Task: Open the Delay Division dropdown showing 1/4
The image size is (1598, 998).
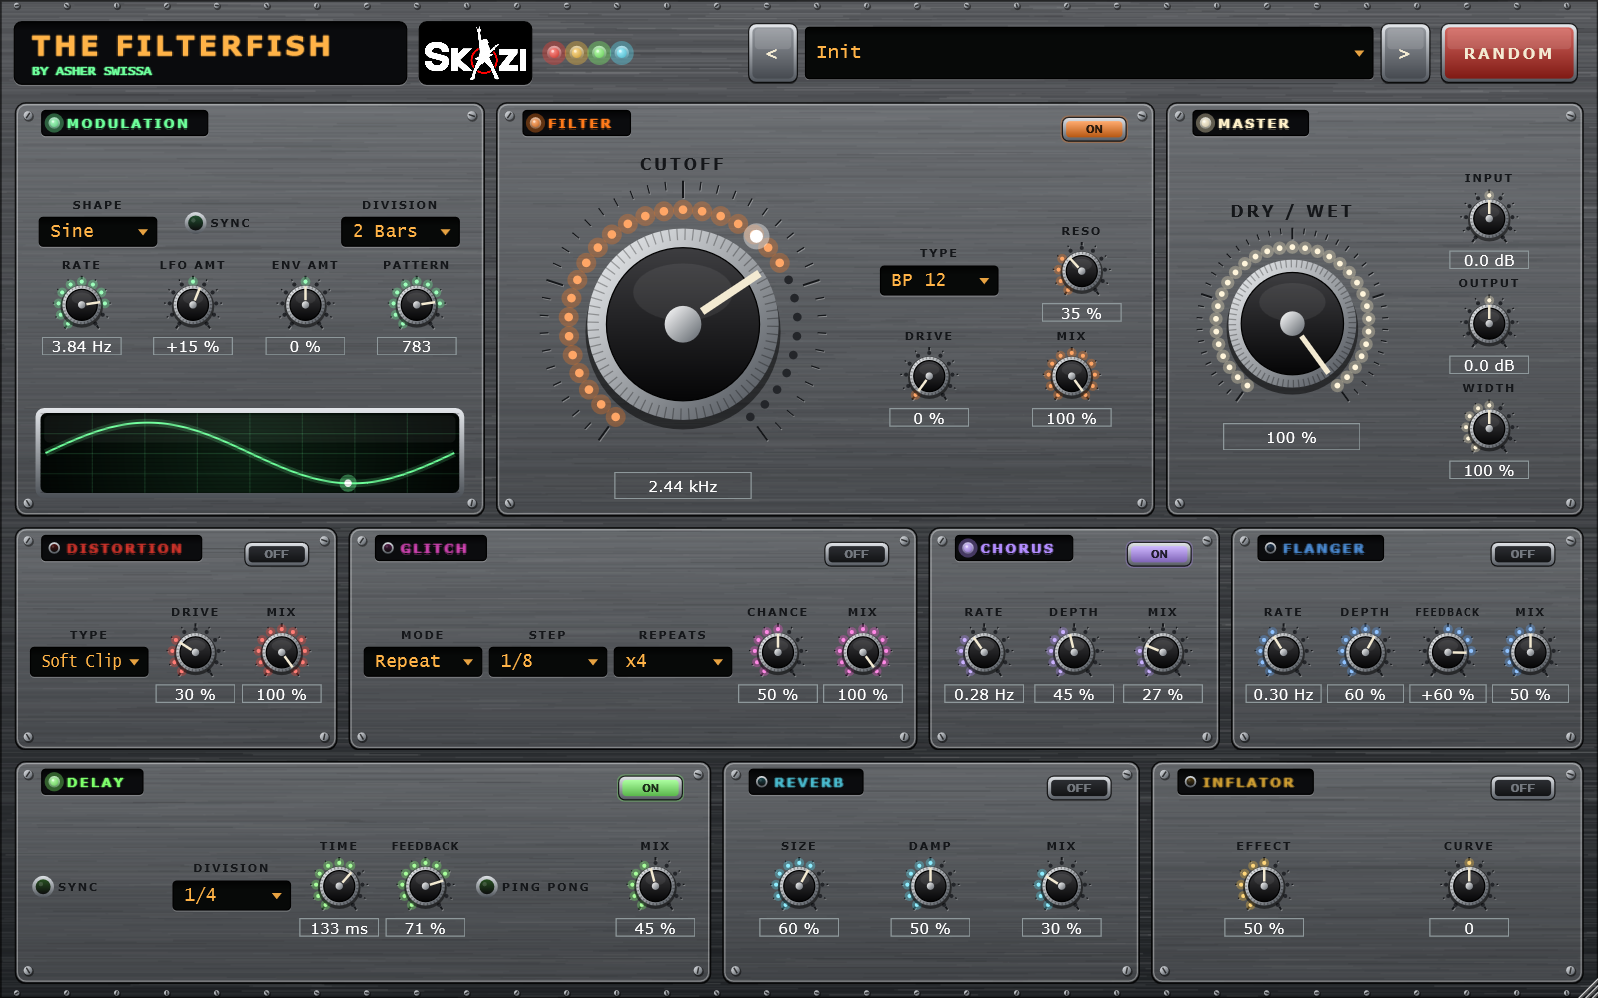Action: coord(231,895)
